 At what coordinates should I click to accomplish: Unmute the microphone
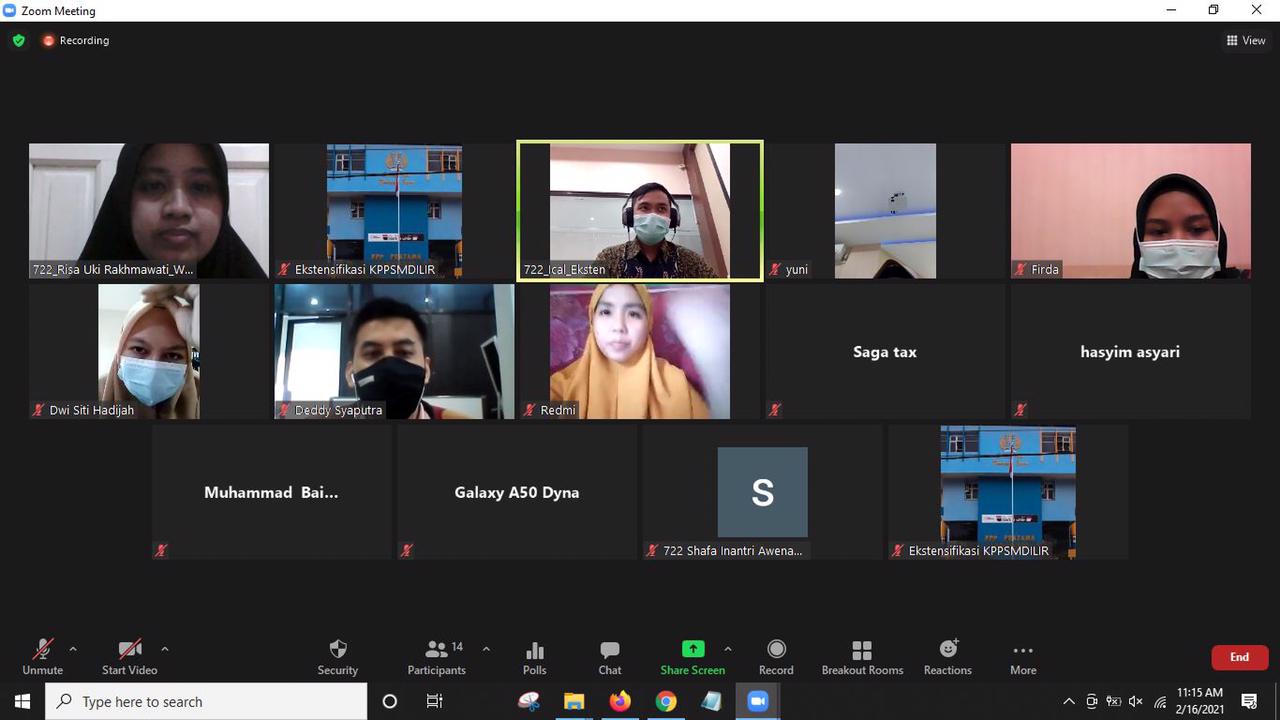43,656
